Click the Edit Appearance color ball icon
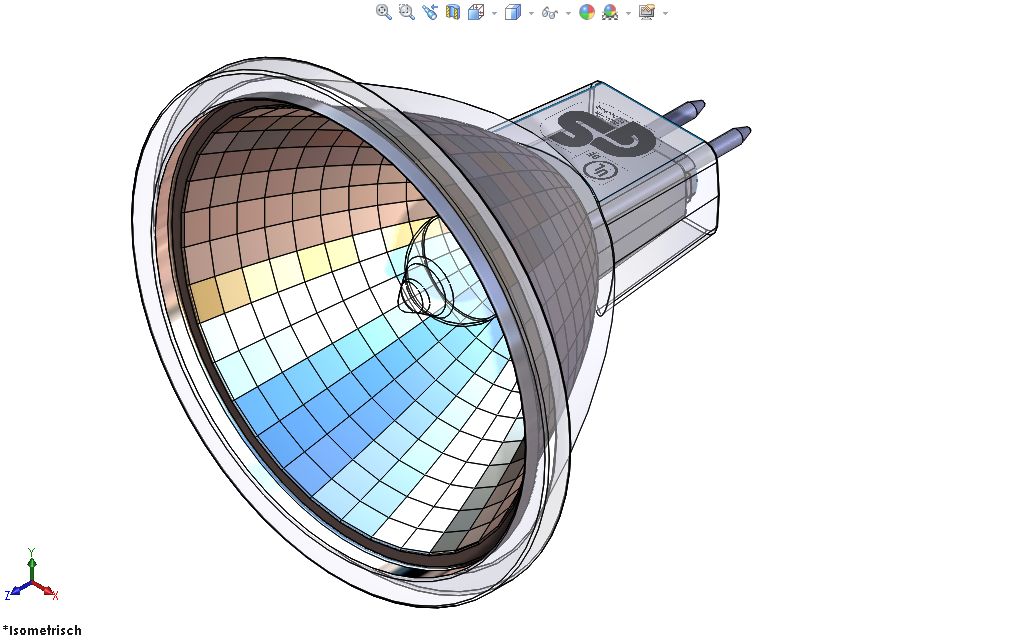 (586, 12)
